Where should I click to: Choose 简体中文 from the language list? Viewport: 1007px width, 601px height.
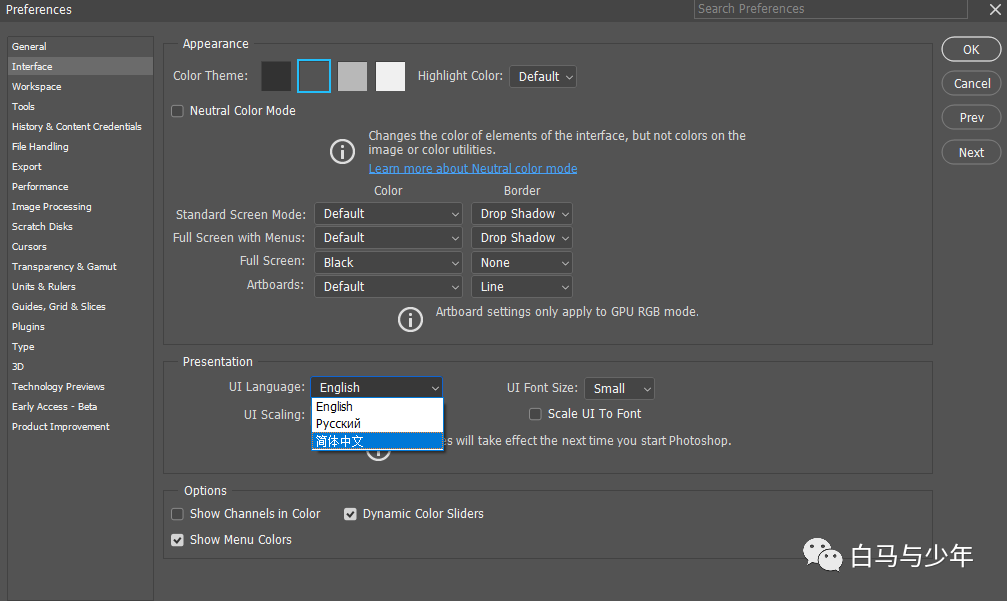tap(378, 441)
